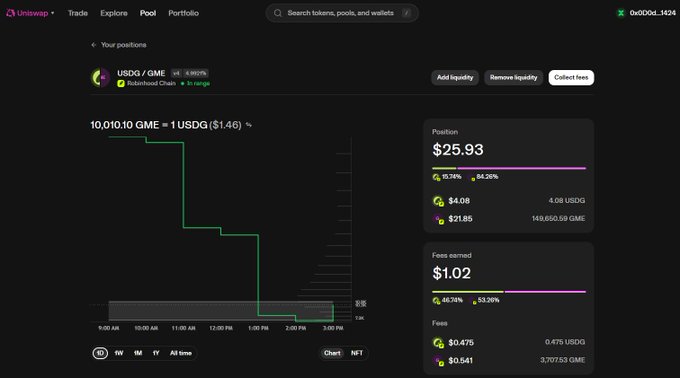Open the Portfolio page

(183, 13)
